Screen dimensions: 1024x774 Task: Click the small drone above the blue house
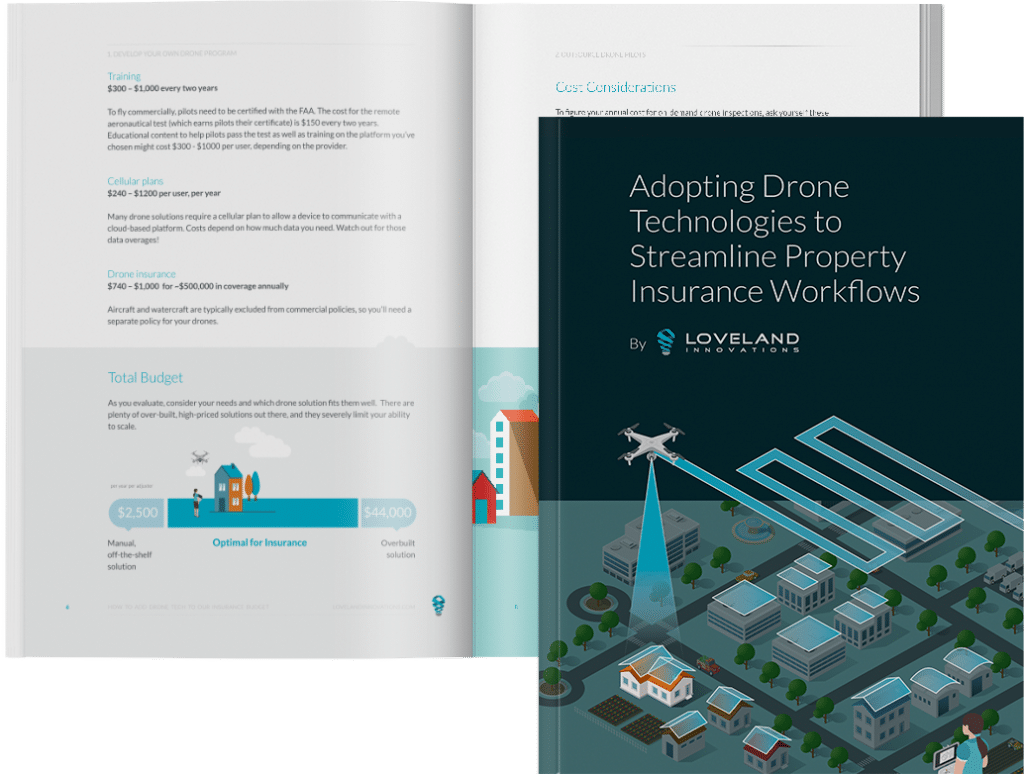200,457
